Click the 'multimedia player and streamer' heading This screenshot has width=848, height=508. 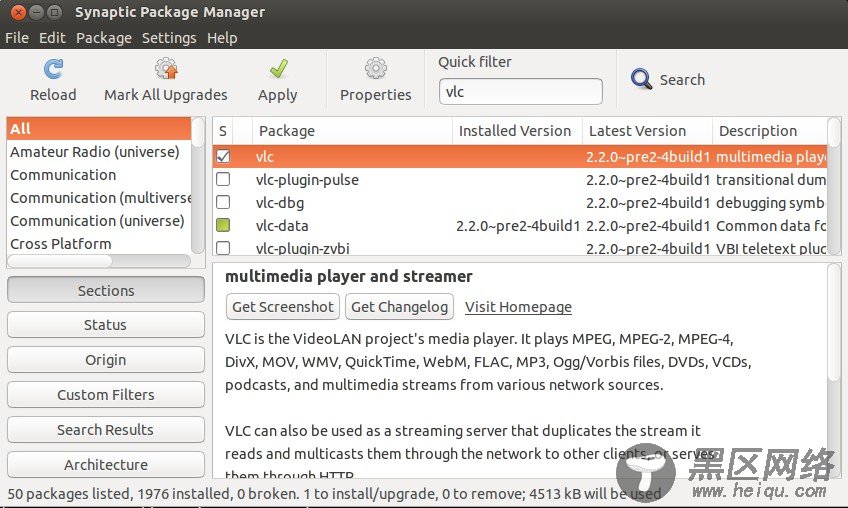point(349,276)
